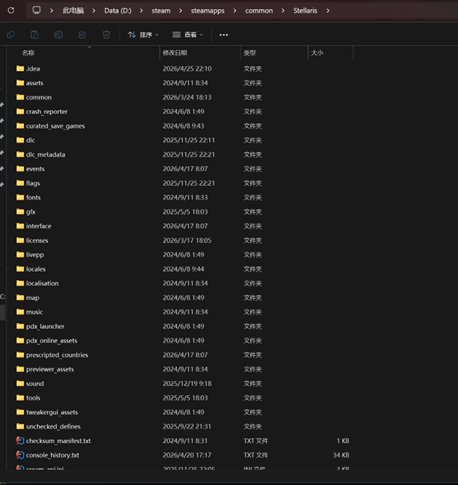Select the livepp folder name

point(35,255)
